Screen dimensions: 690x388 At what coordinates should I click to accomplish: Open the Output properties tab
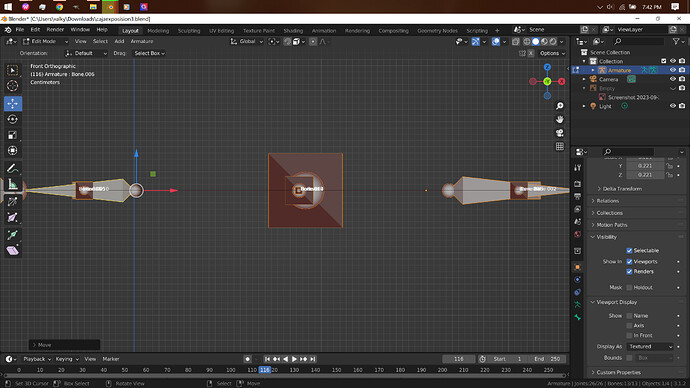tap(578, 196)
